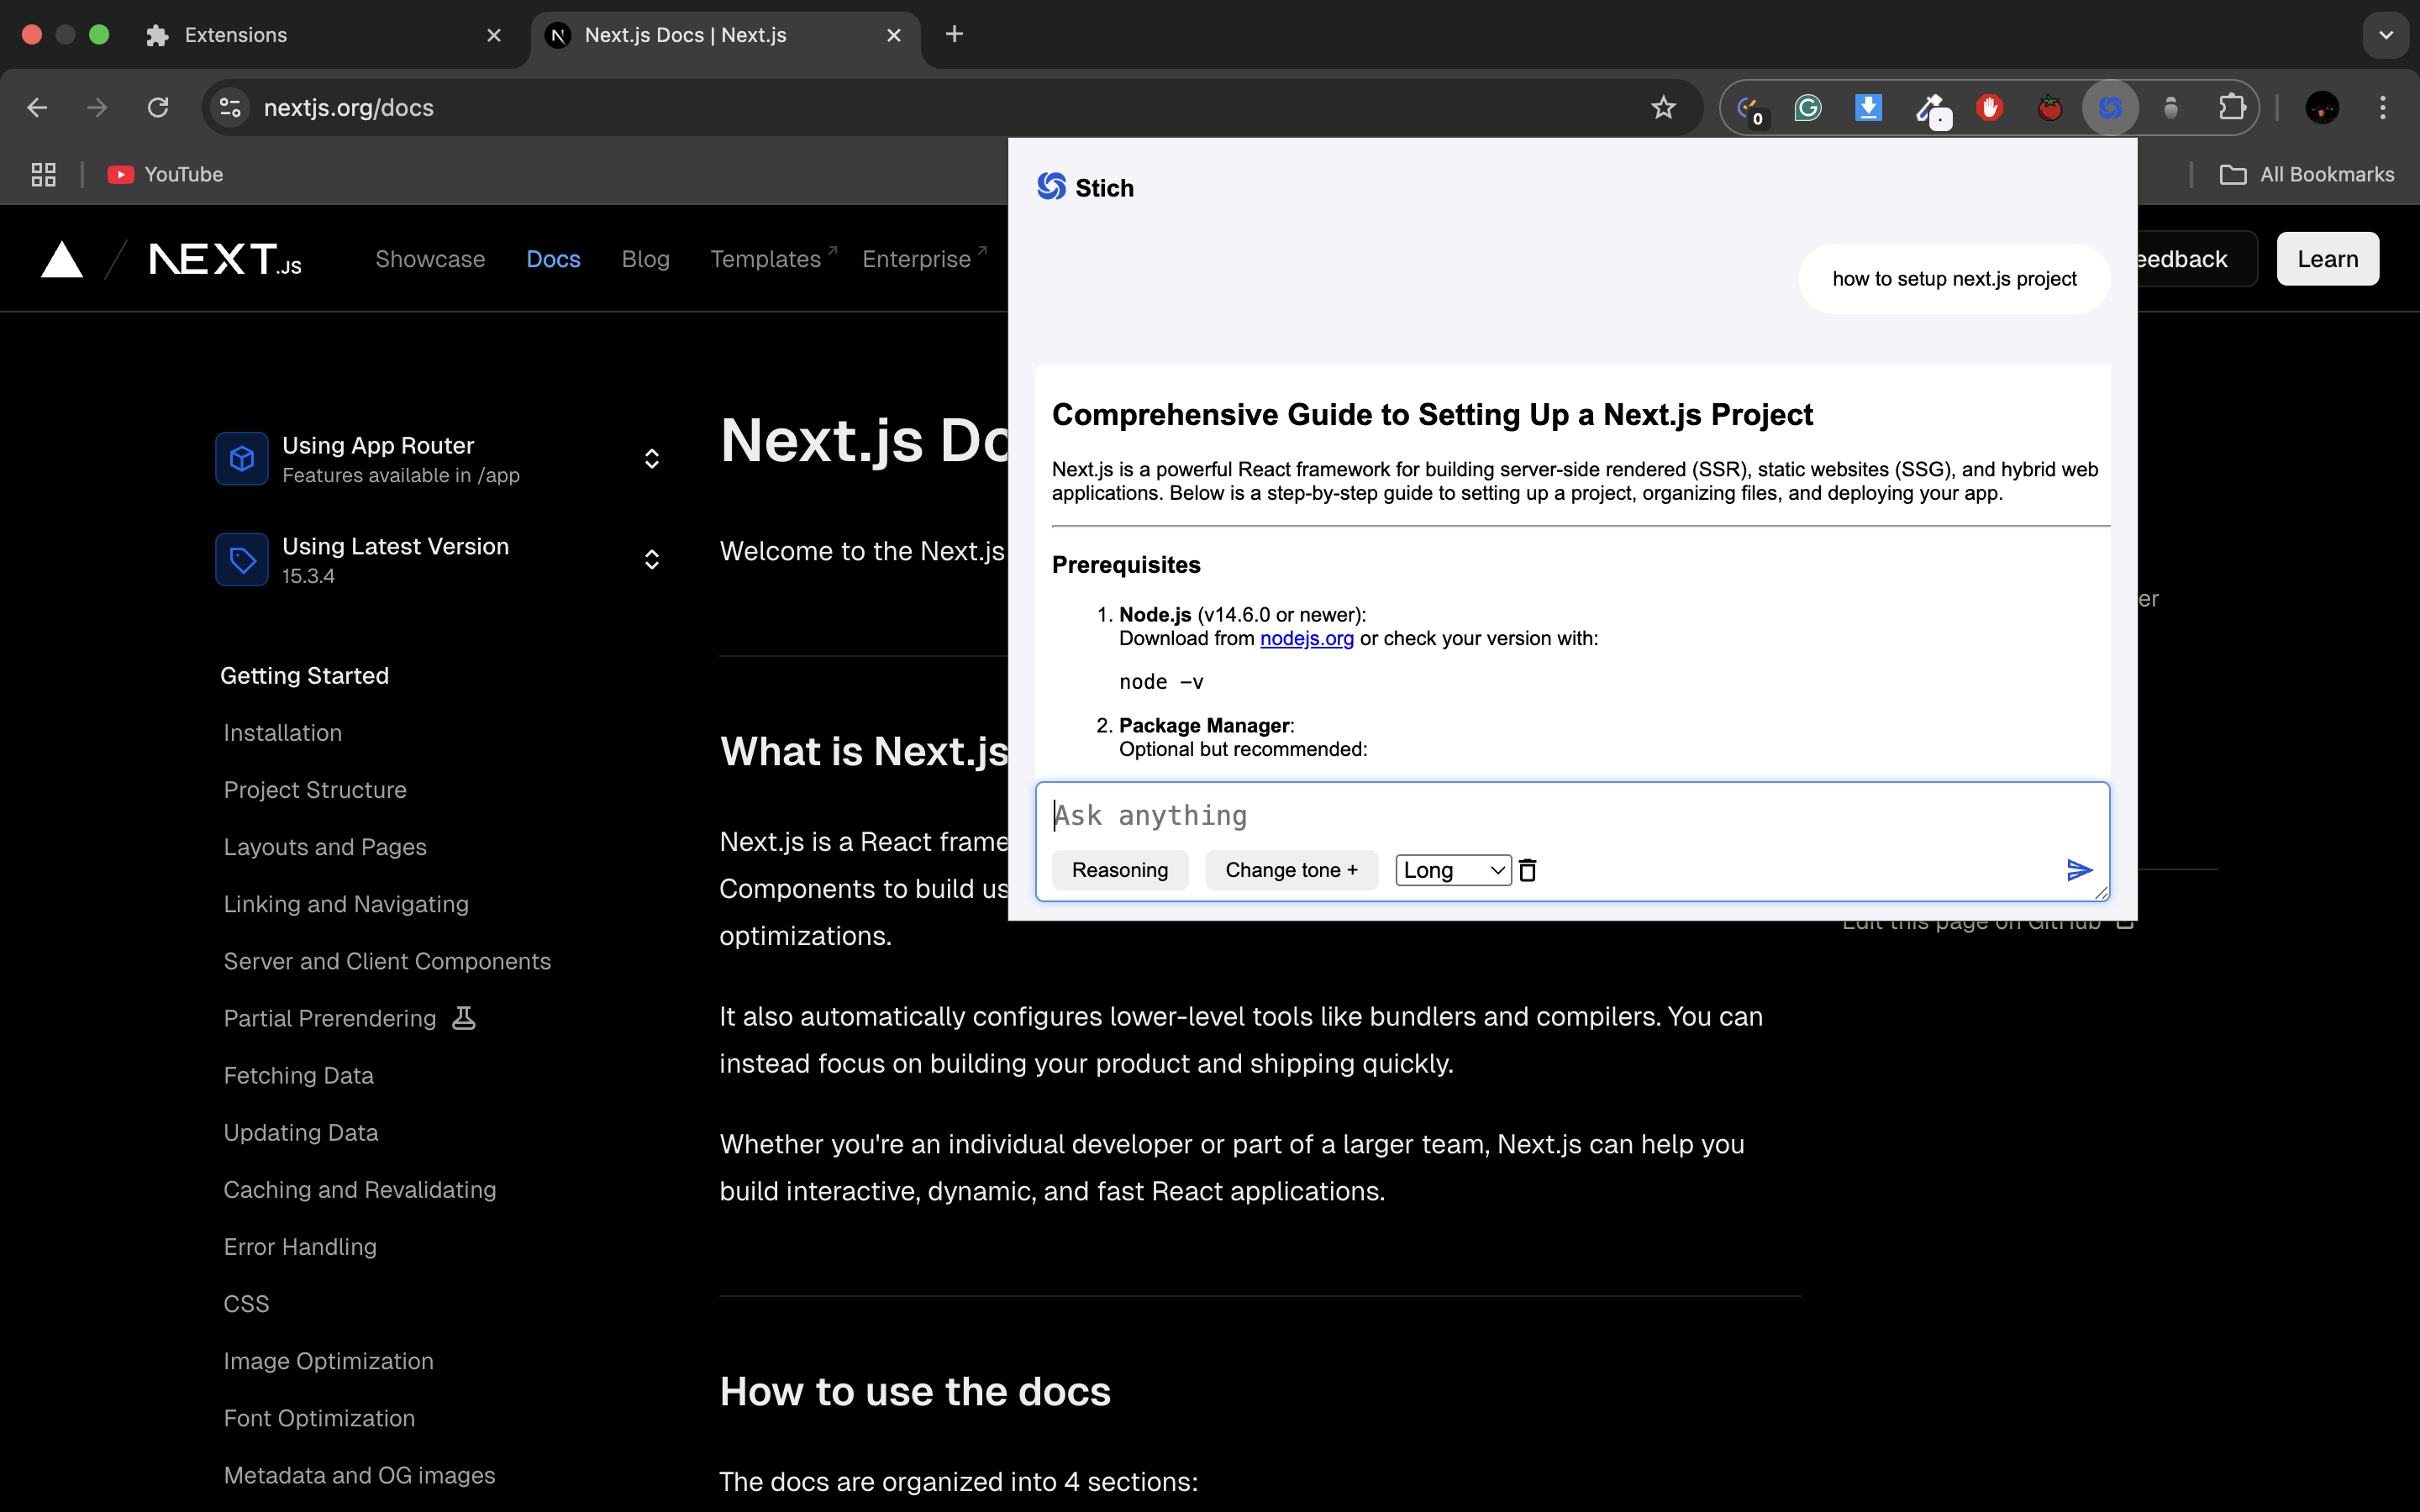The width and height of the screenshot is (2420, 1512).
Task: Reload the current page
Action: point(158,107)
